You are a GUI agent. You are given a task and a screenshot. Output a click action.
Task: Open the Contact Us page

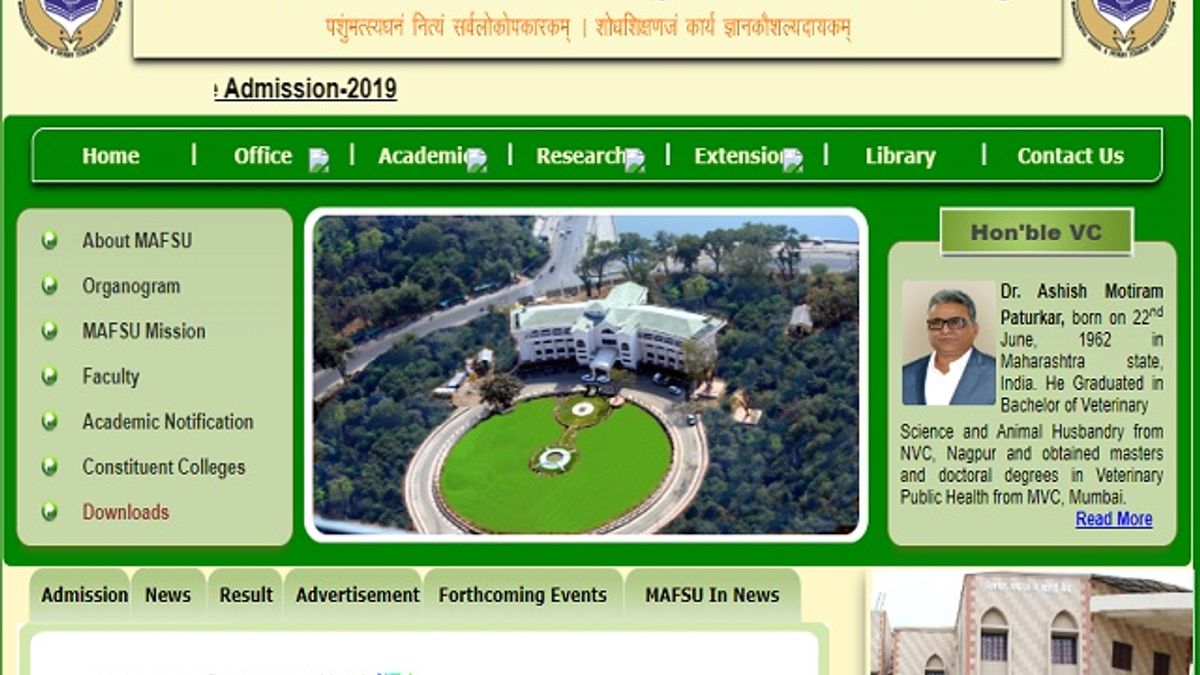click(1070, 156)
